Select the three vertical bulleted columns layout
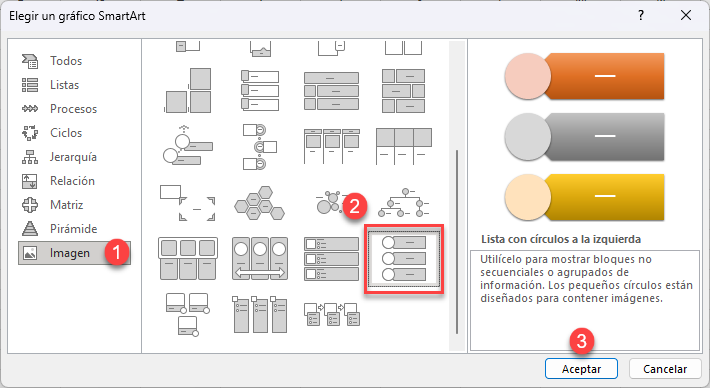 259,315
